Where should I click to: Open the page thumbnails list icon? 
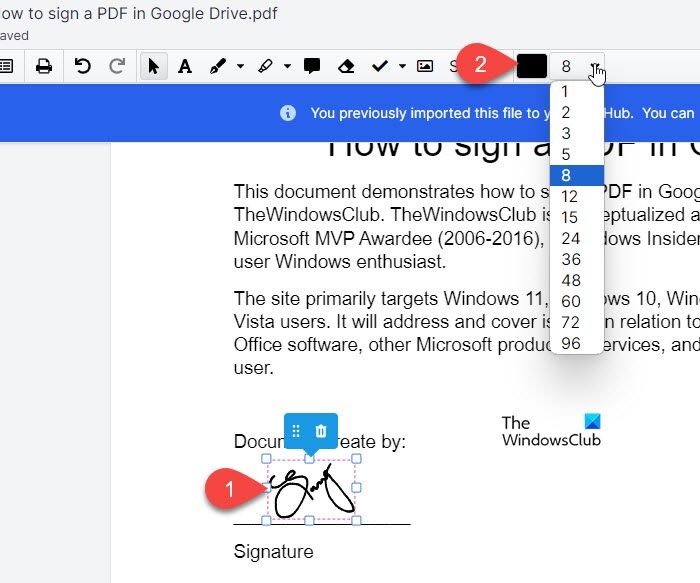point(6,66)
